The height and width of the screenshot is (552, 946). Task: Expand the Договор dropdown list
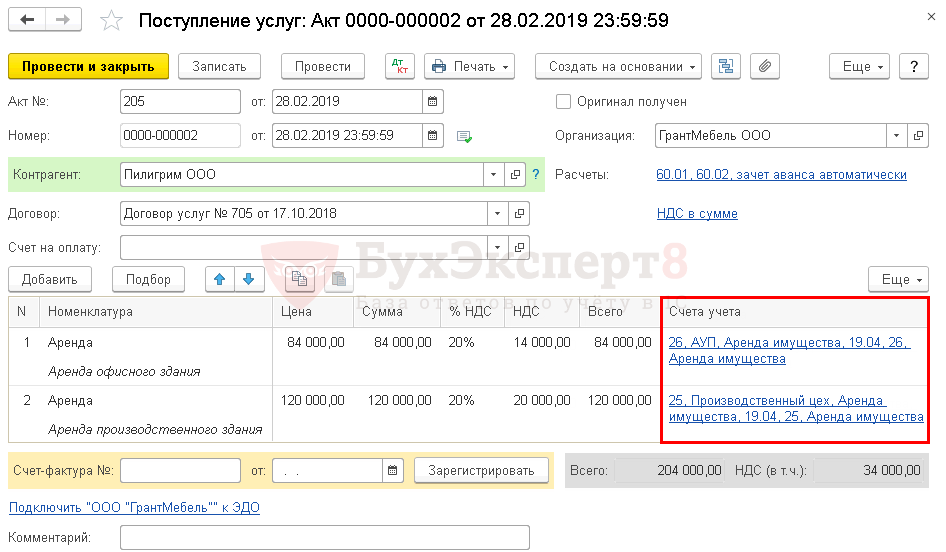pyautogui.click(x=497, y=214)
